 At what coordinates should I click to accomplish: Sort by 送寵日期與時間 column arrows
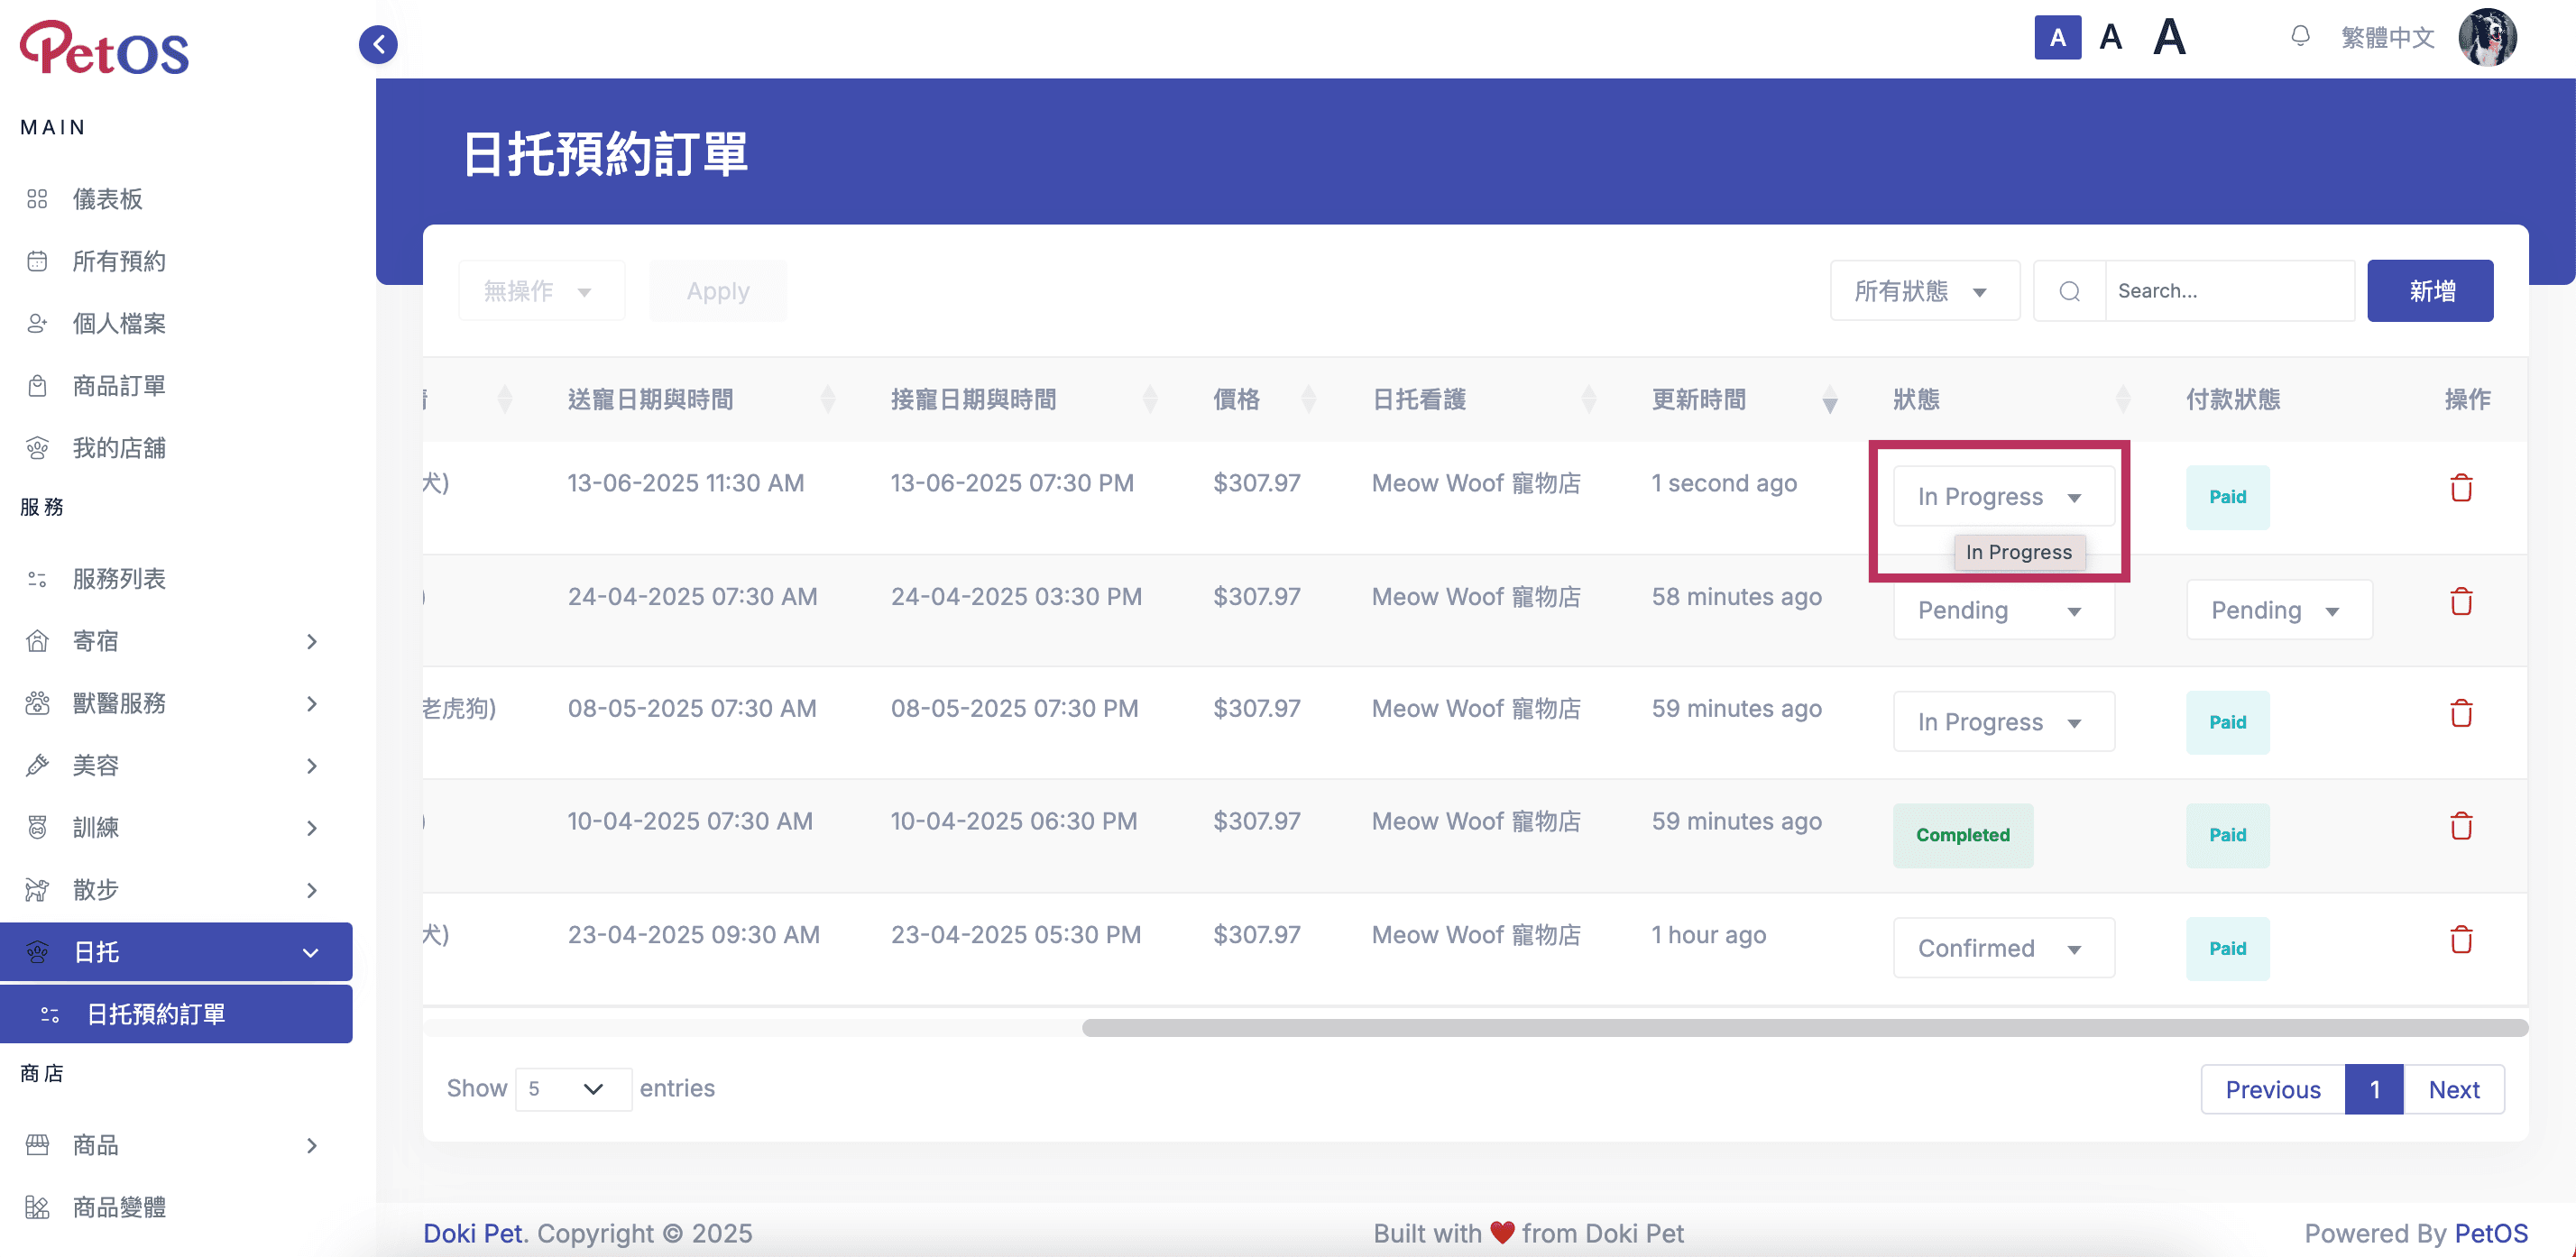[x=827, y=399]
